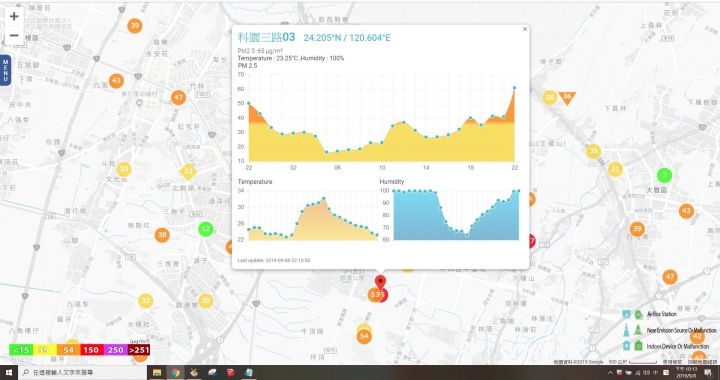Expand the hidden system tray icons
Screen dimensions: 720x380
point(610,373)
